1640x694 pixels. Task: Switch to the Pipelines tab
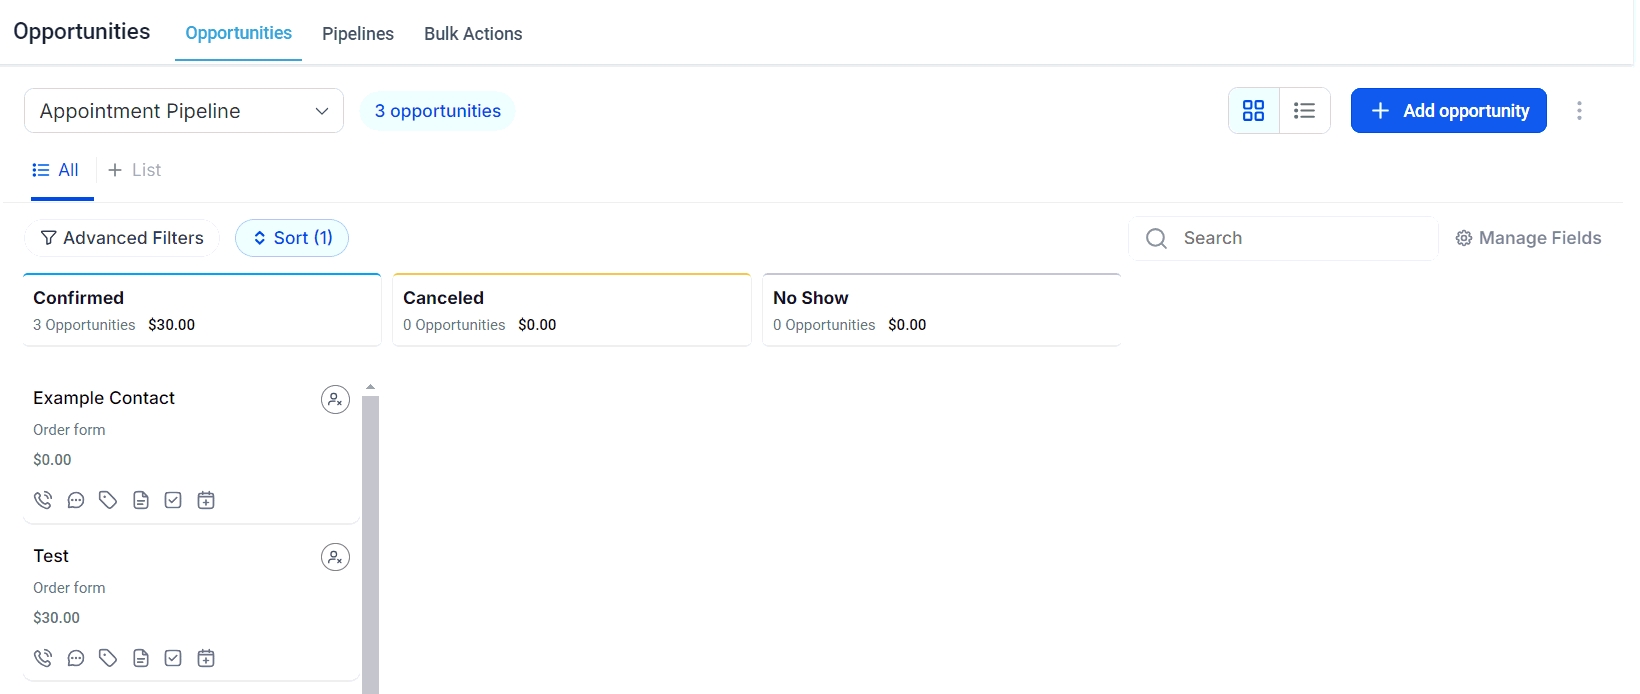point(358,34)
